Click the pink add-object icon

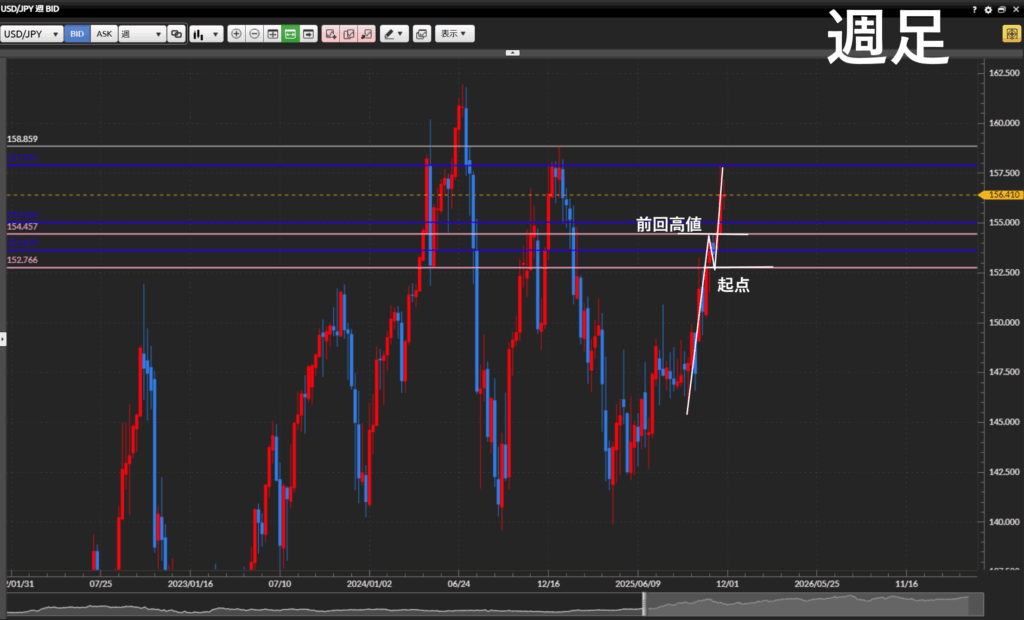click(x=331, y=34)
